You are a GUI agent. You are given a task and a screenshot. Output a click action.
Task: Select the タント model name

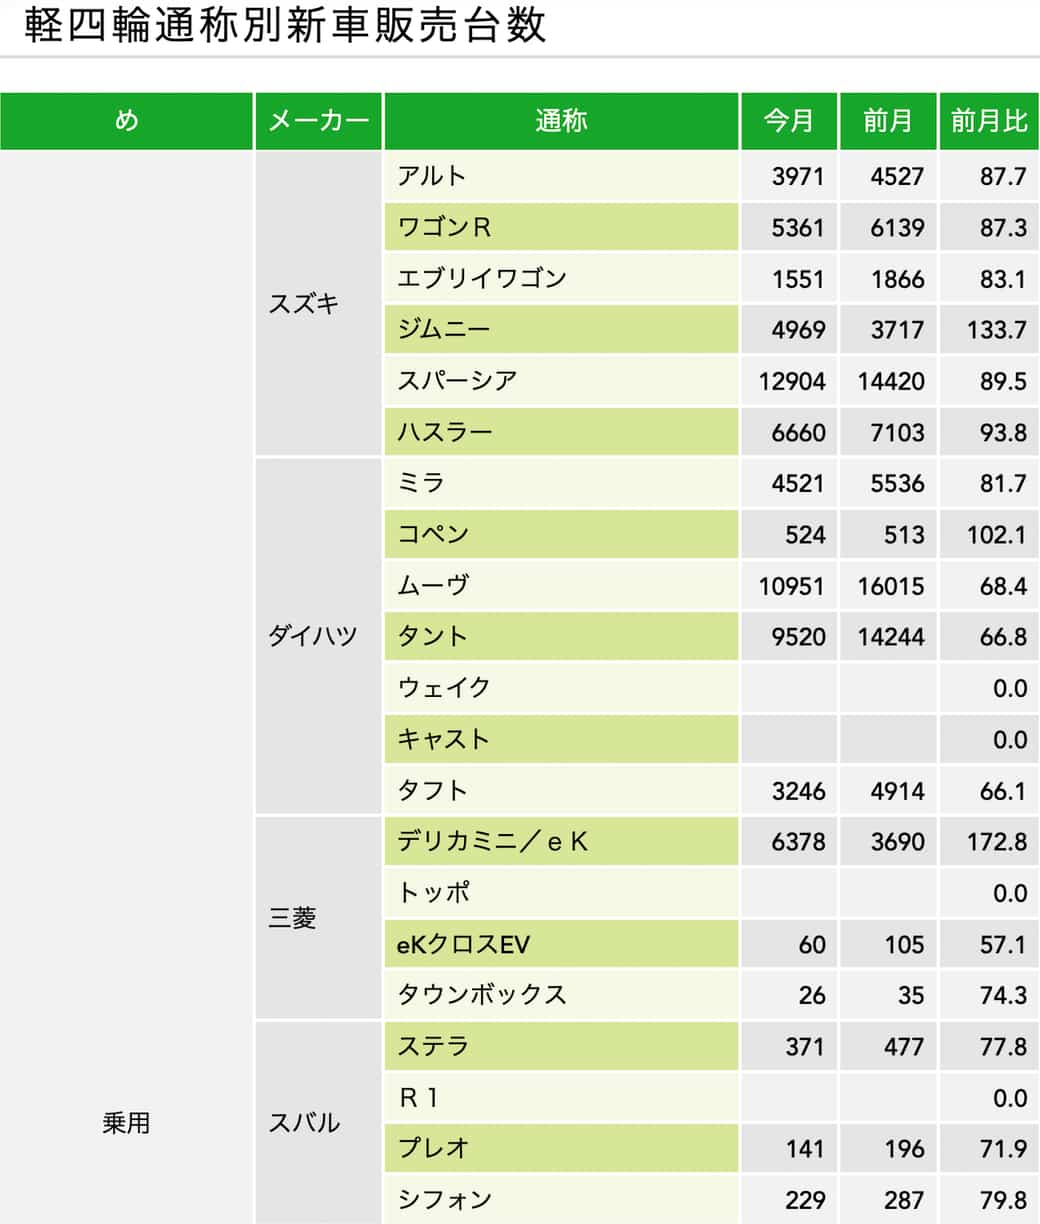pos(432,636)
